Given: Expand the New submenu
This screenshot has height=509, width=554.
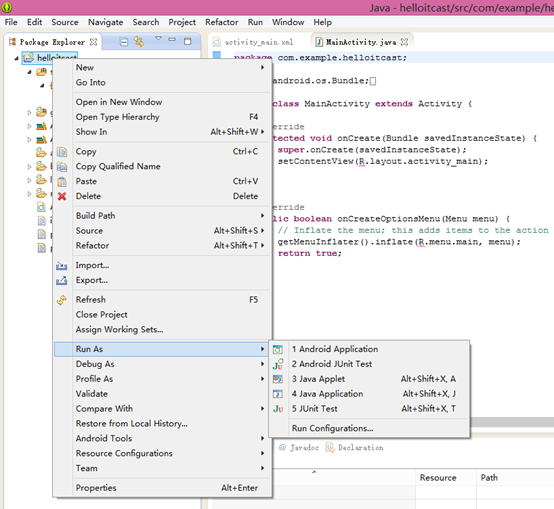Looking at the screenshot, I should pyautogui.click(x=163, y=67).
